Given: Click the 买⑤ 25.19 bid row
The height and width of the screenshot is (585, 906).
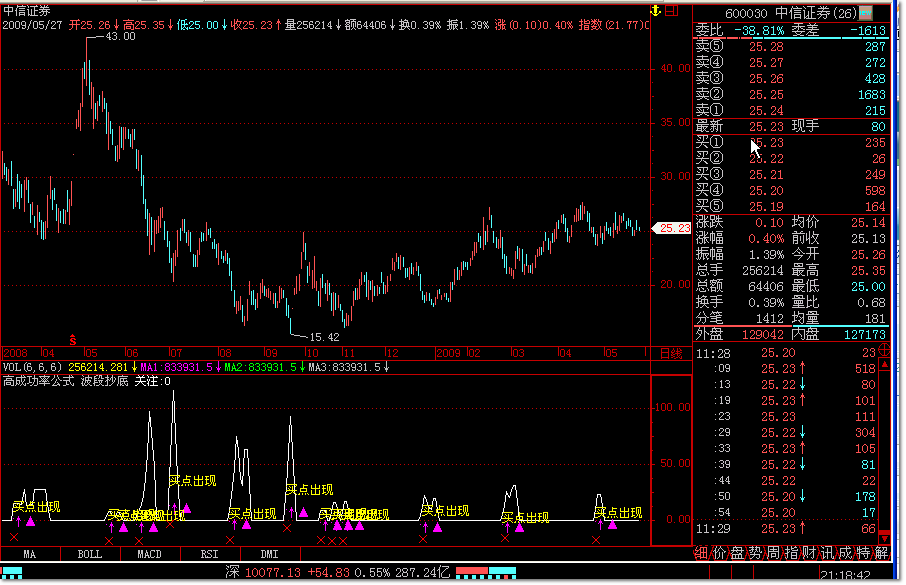Looking at the screenshot, I should [790, 206].
